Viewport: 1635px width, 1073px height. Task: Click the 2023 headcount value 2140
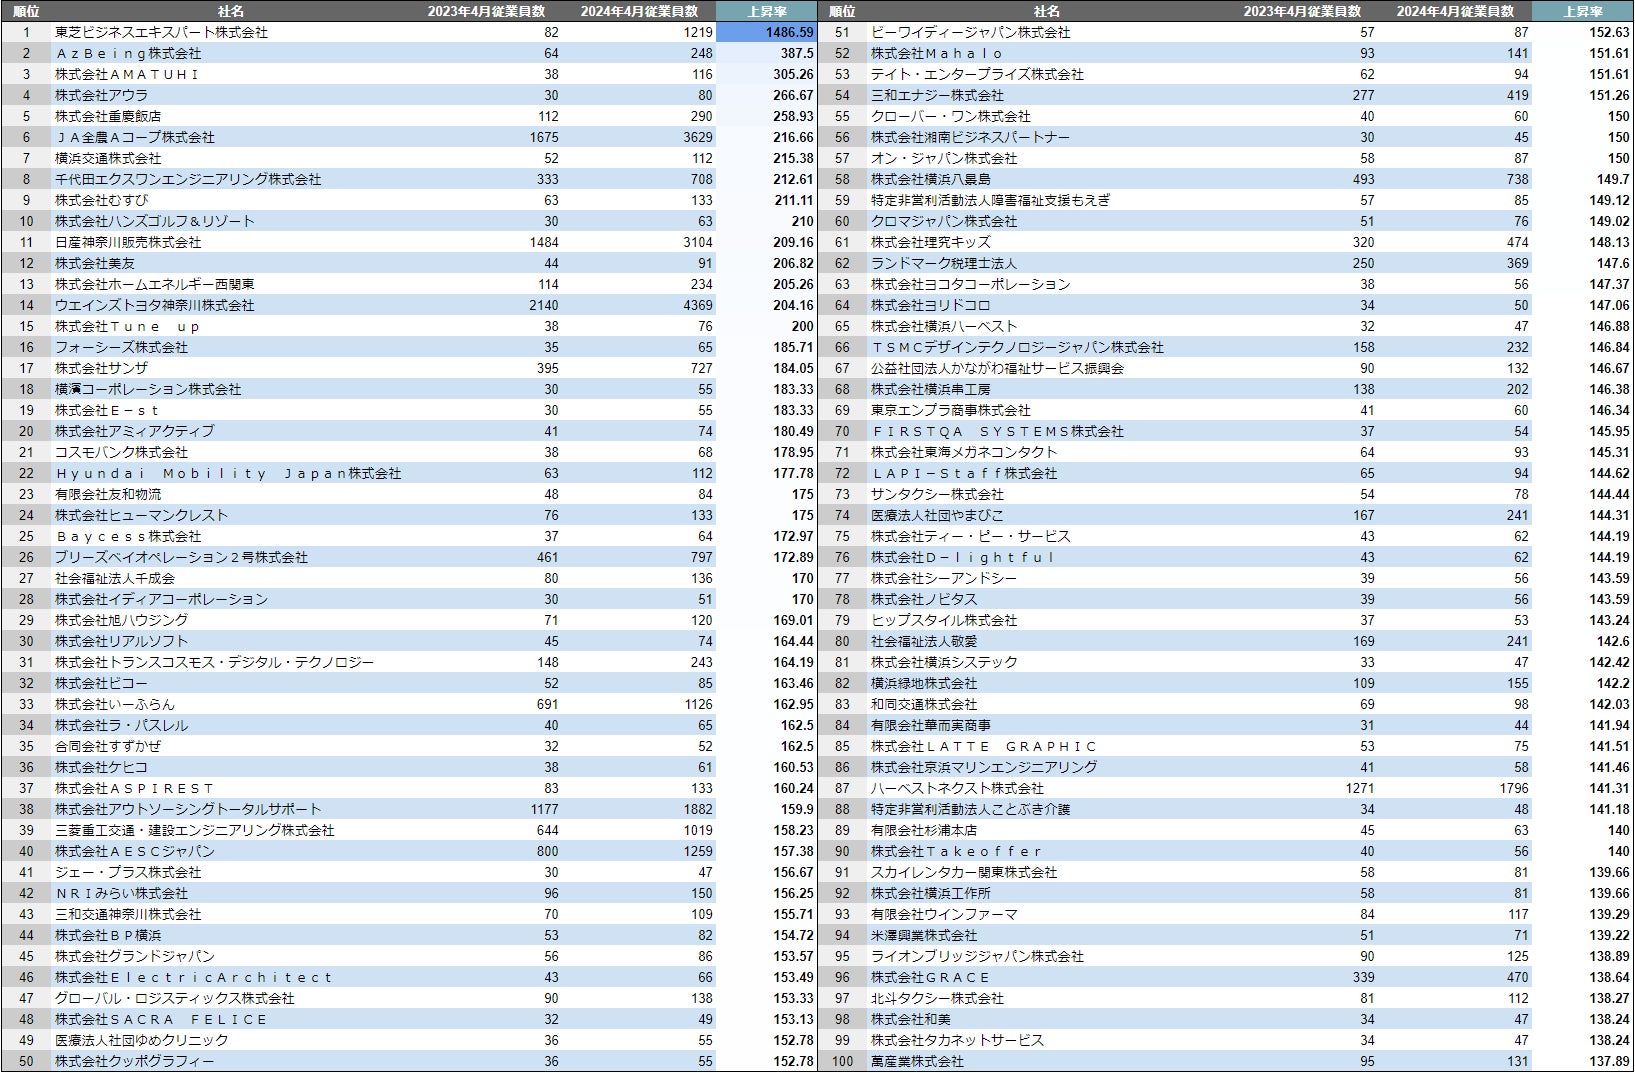point(544,305)
